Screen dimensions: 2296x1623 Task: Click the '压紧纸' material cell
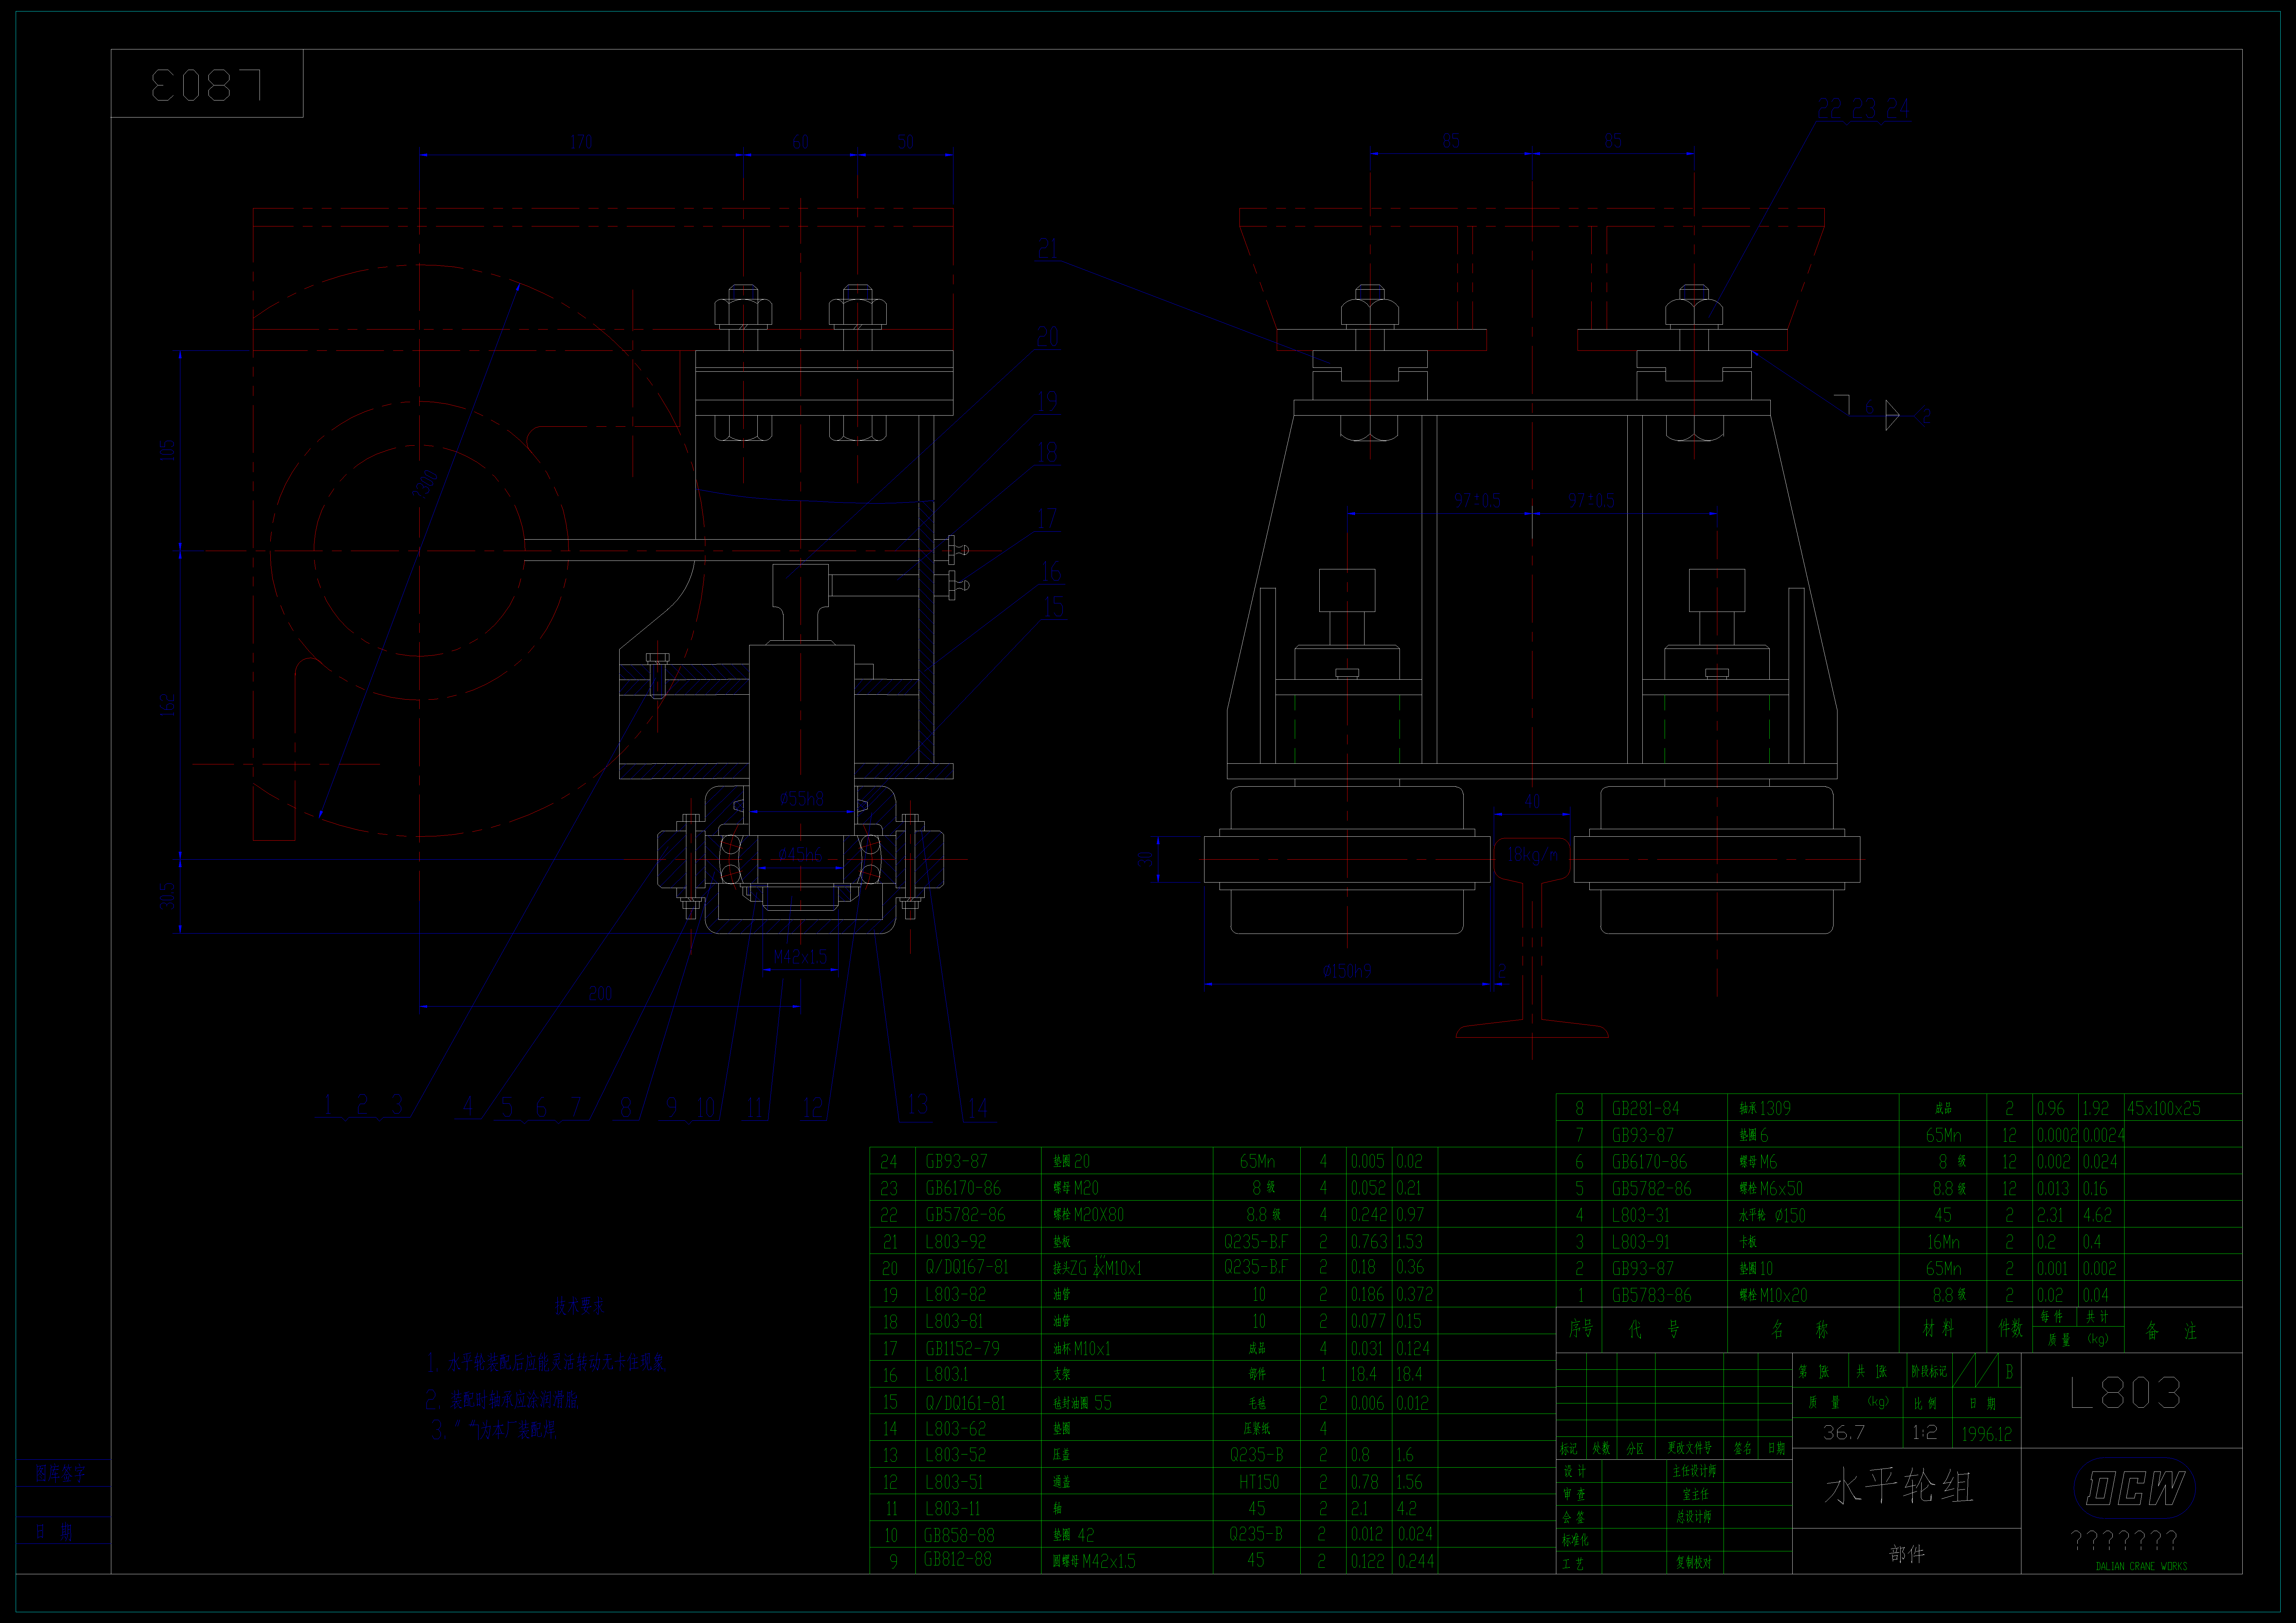[1257, 1429]
